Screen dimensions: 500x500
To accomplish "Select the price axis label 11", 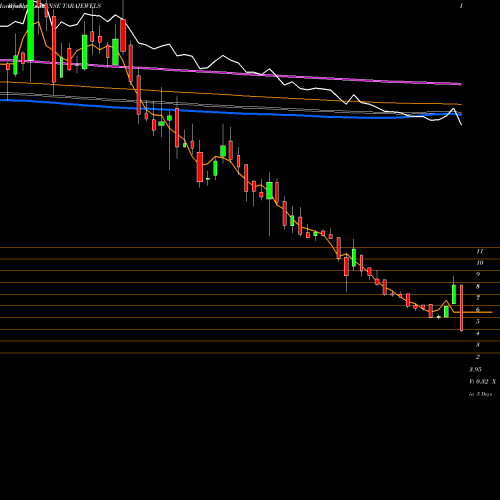I will [x=480, y=251].
